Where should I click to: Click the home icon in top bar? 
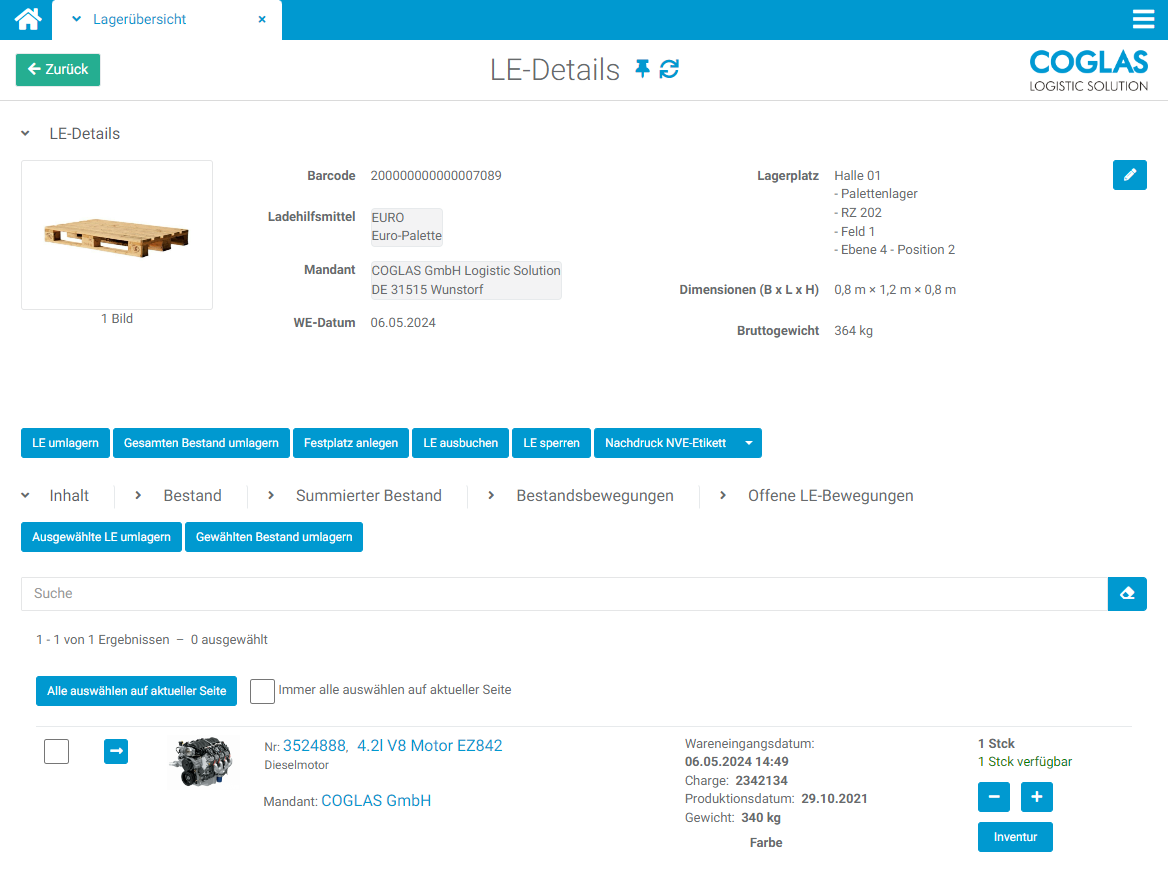[28, 19]
